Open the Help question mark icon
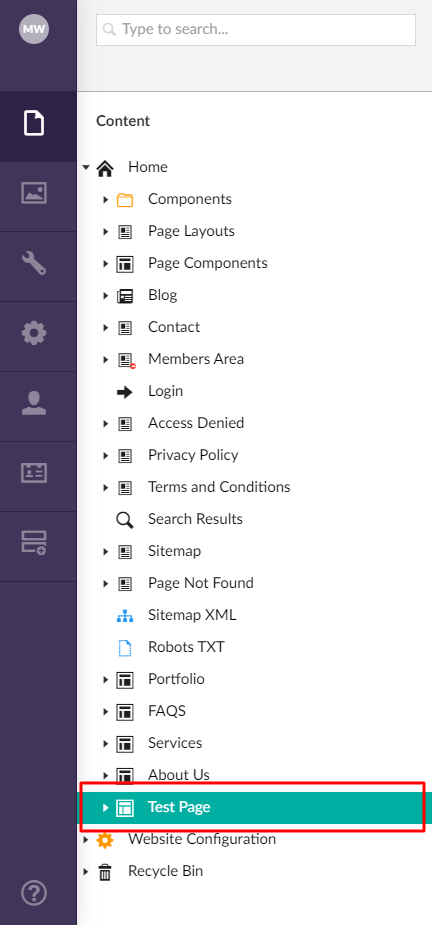The height and width of the screenshot is (925, 432). (34, 893)
